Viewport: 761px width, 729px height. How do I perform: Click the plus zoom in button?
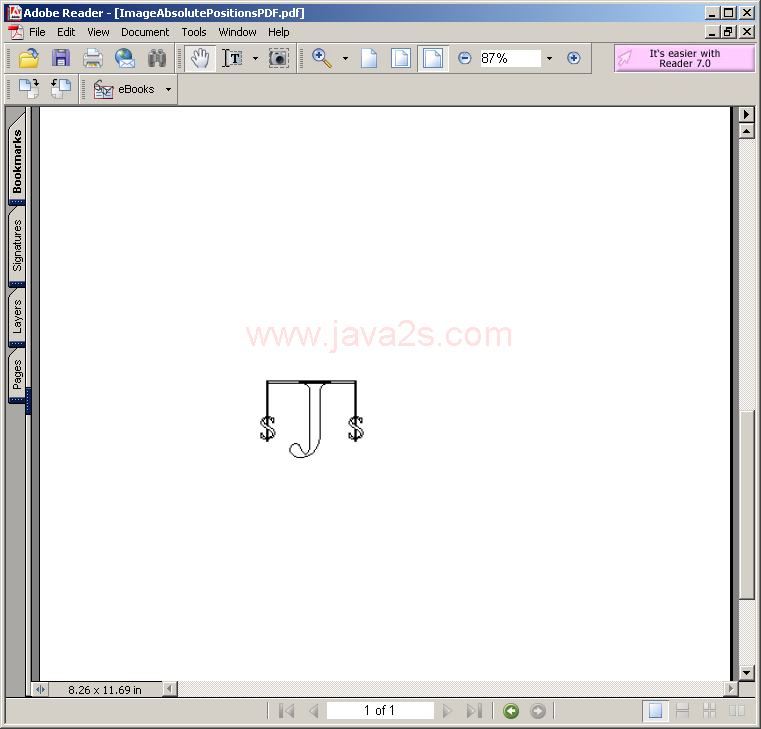574,59
